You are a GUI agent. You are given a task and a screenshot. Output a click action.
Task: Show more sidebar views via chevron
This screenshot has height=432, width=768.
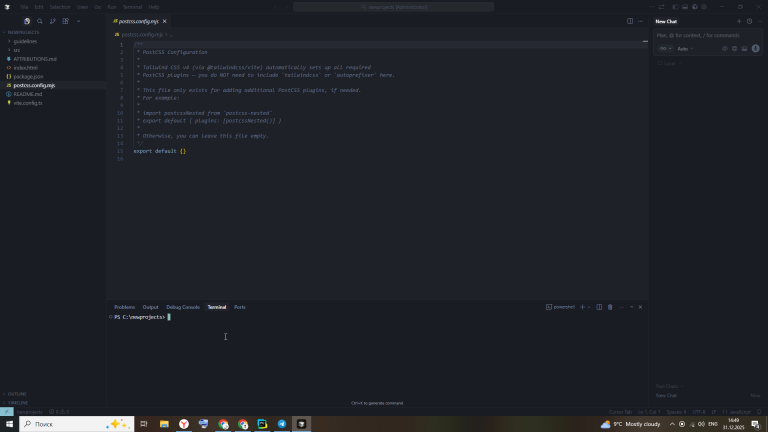tap(78, 21)
